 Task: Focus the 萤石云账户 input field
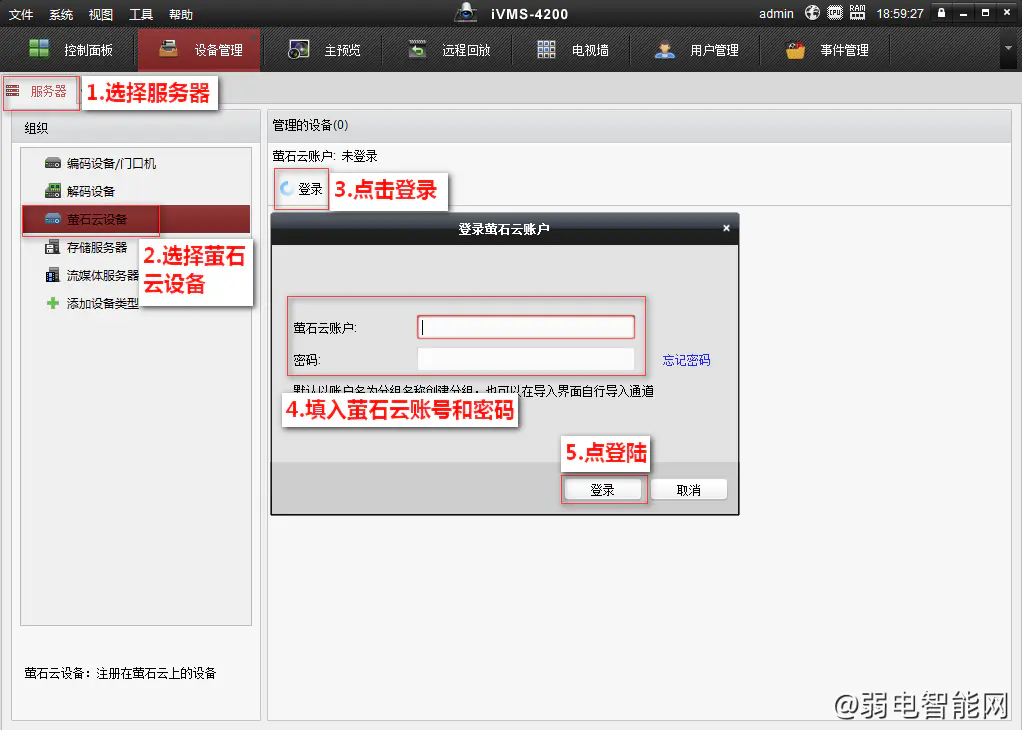526,327
